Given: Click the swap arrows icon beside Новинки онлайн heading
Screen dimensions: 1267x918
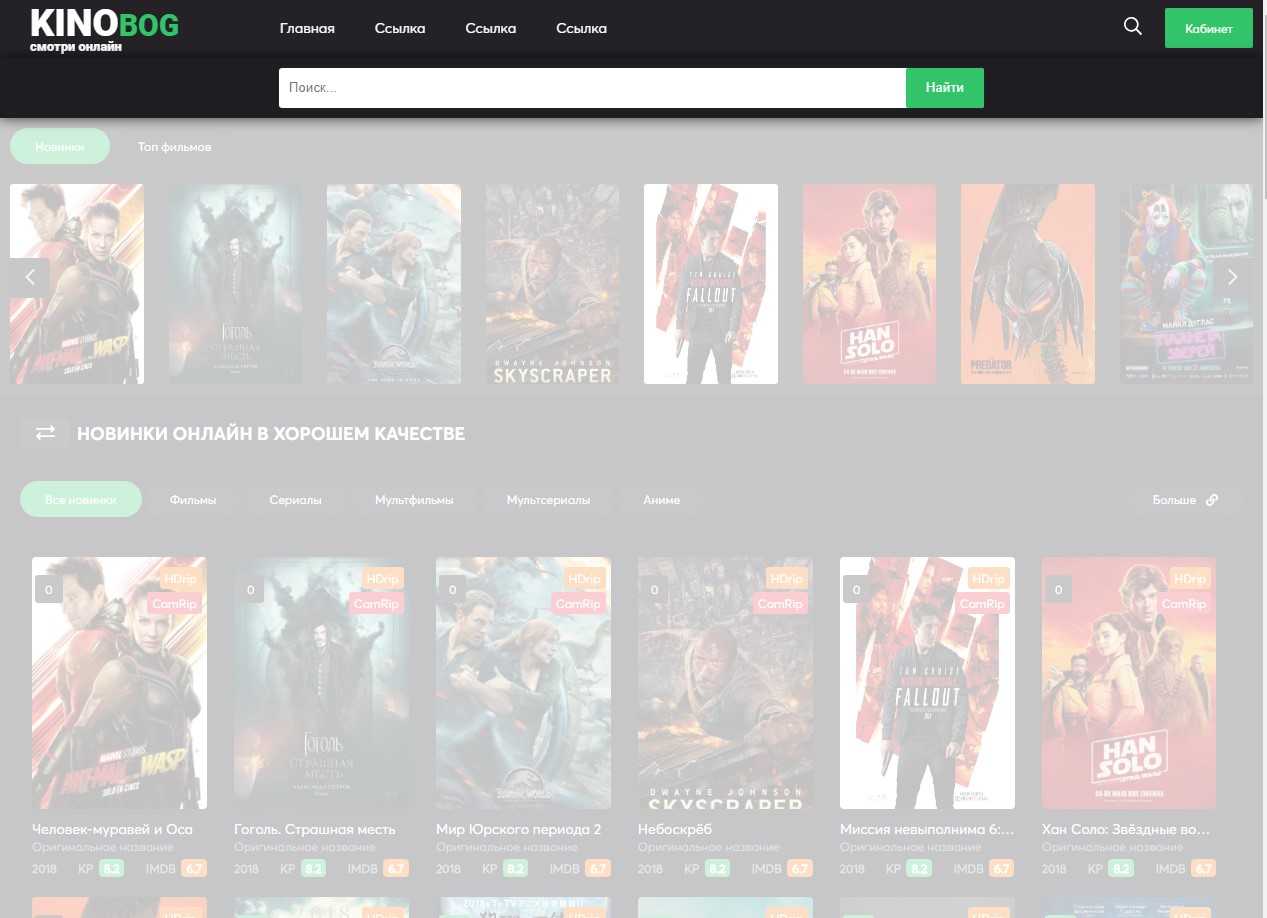Looking at the screenshot, I should pyautogui.click(x=46, y=433).
